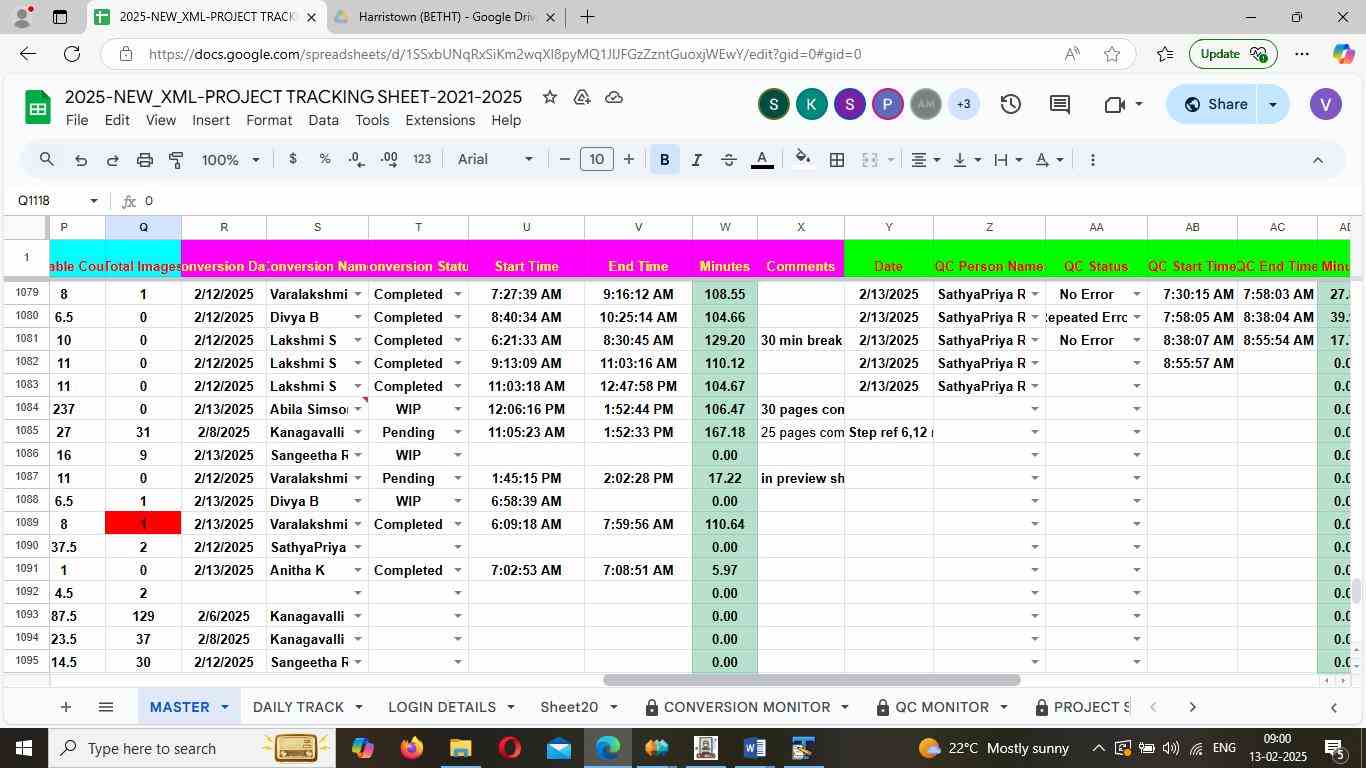Star this spreadsheet document
1366x768 pixels.
coord(549,97)
